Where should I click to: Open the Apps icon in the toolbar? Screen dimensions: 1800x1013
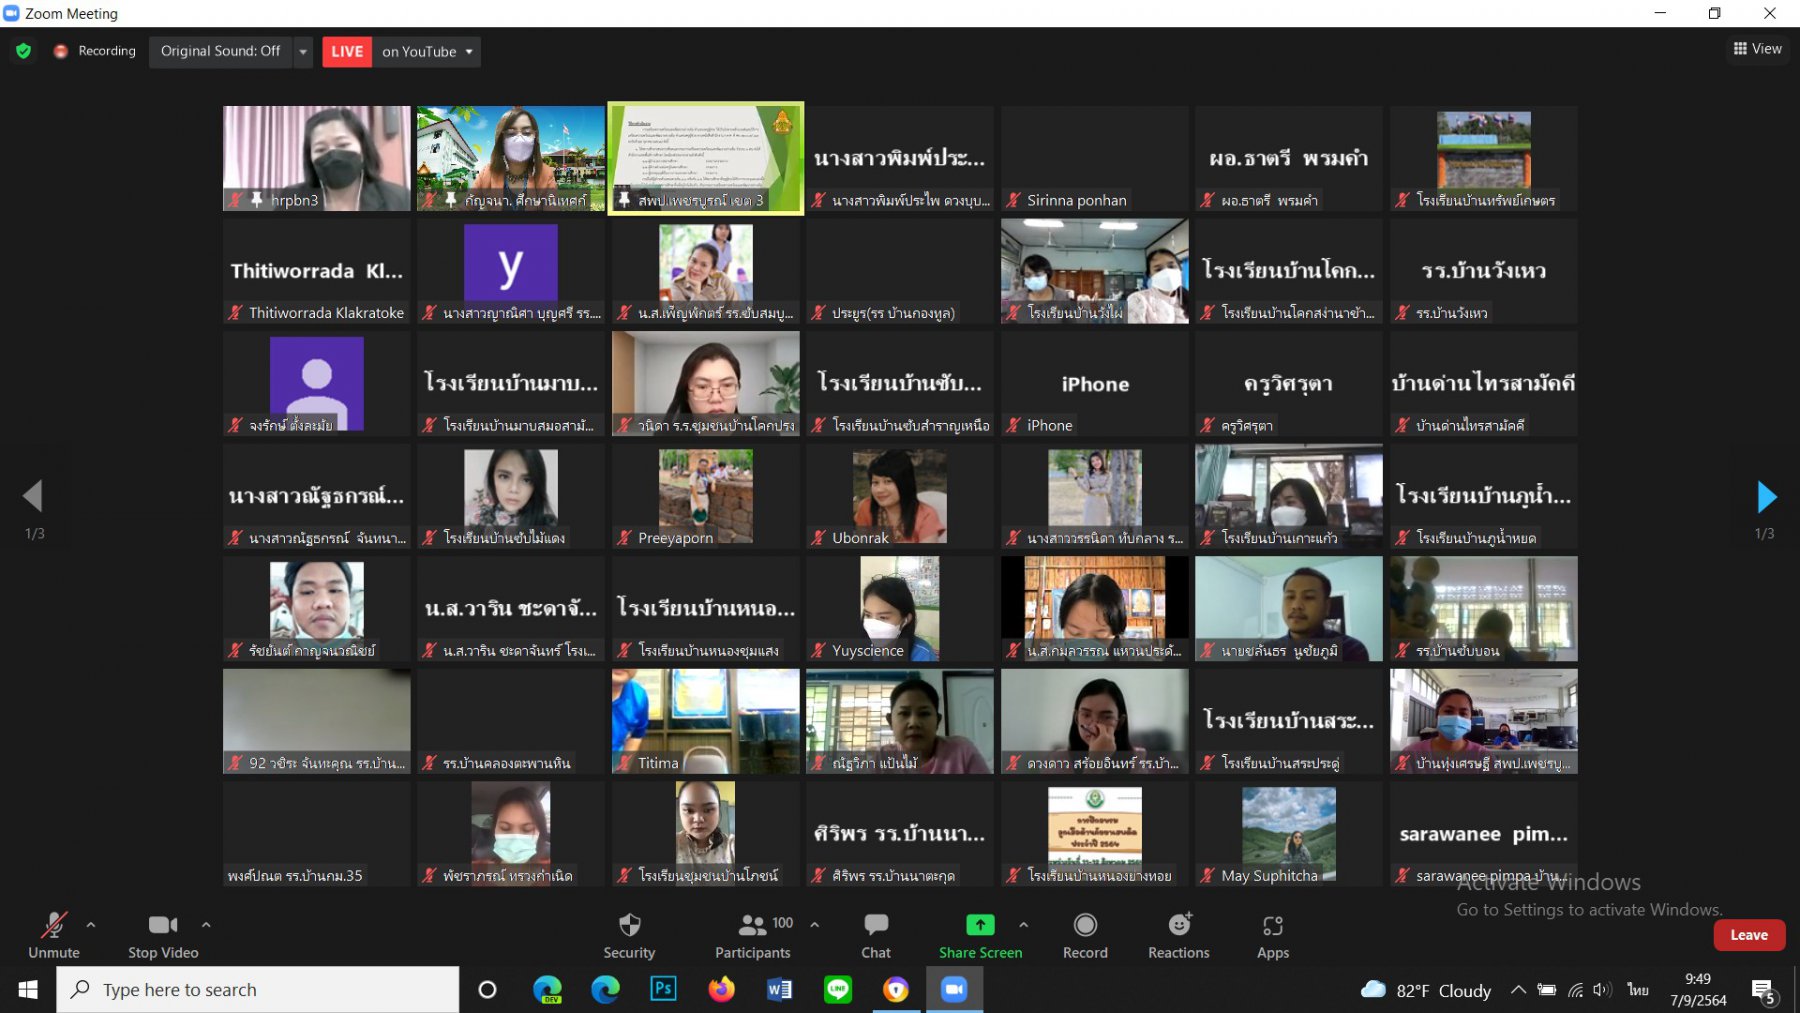1272,926
